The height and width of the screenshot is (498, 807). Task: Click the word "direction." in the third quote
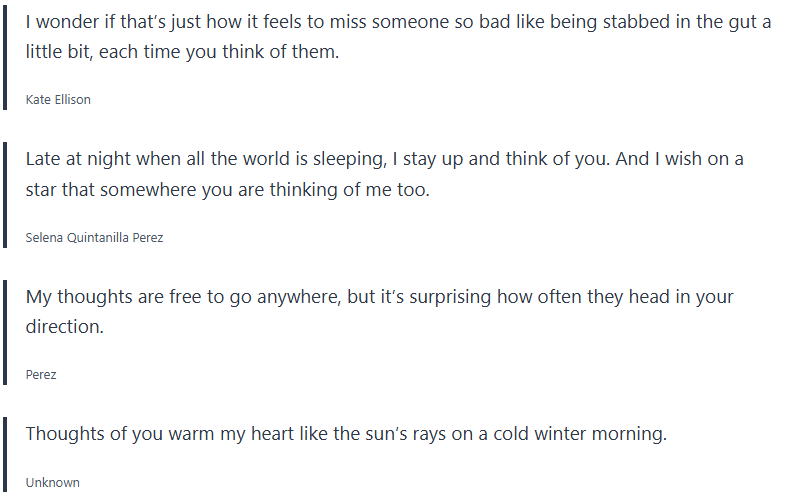(x=64, y=326)
